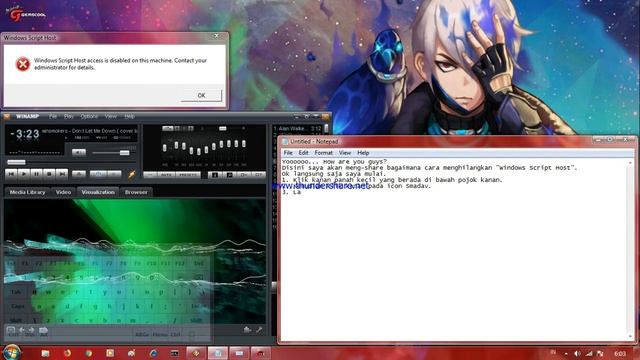Viewport: 640px width, 360px height.
Task: Click the network signal tray icon
Action: coord(589,353)
